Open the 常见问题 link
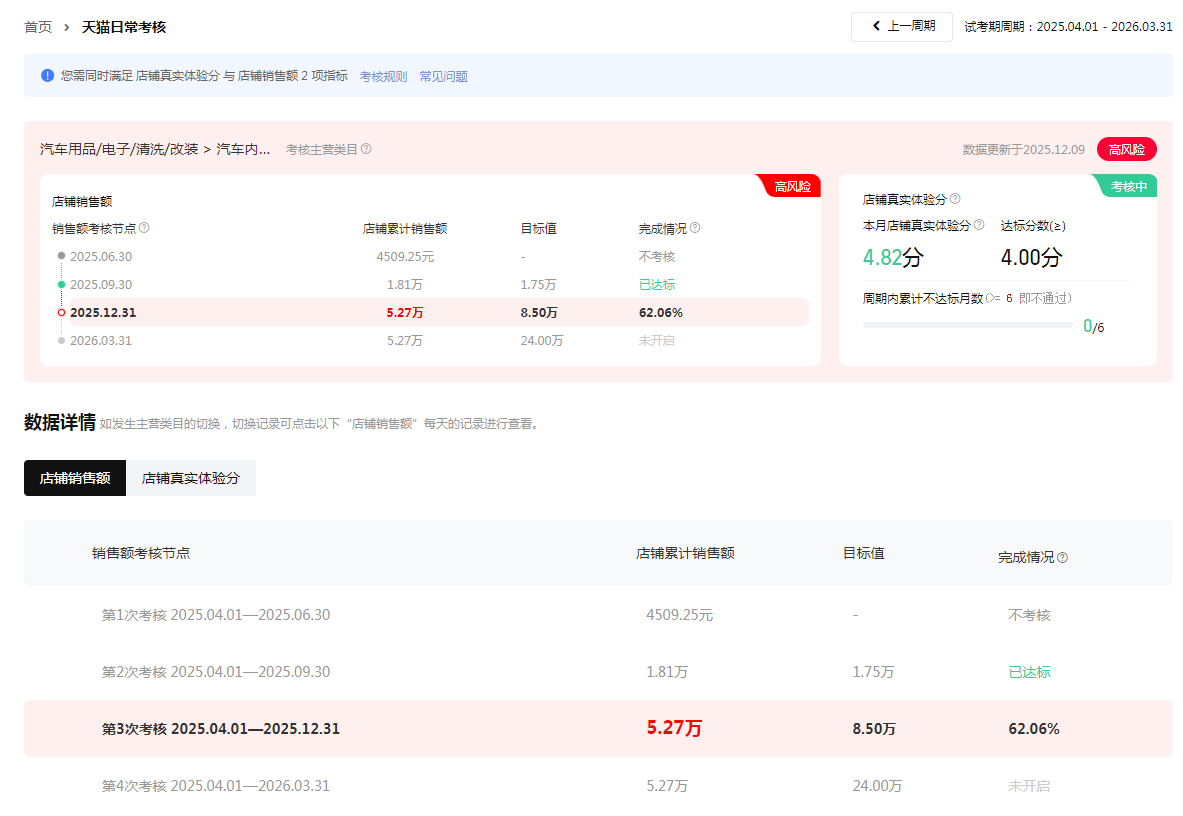The height and width of the screenshot is (816, 1183). pos(443,76)
